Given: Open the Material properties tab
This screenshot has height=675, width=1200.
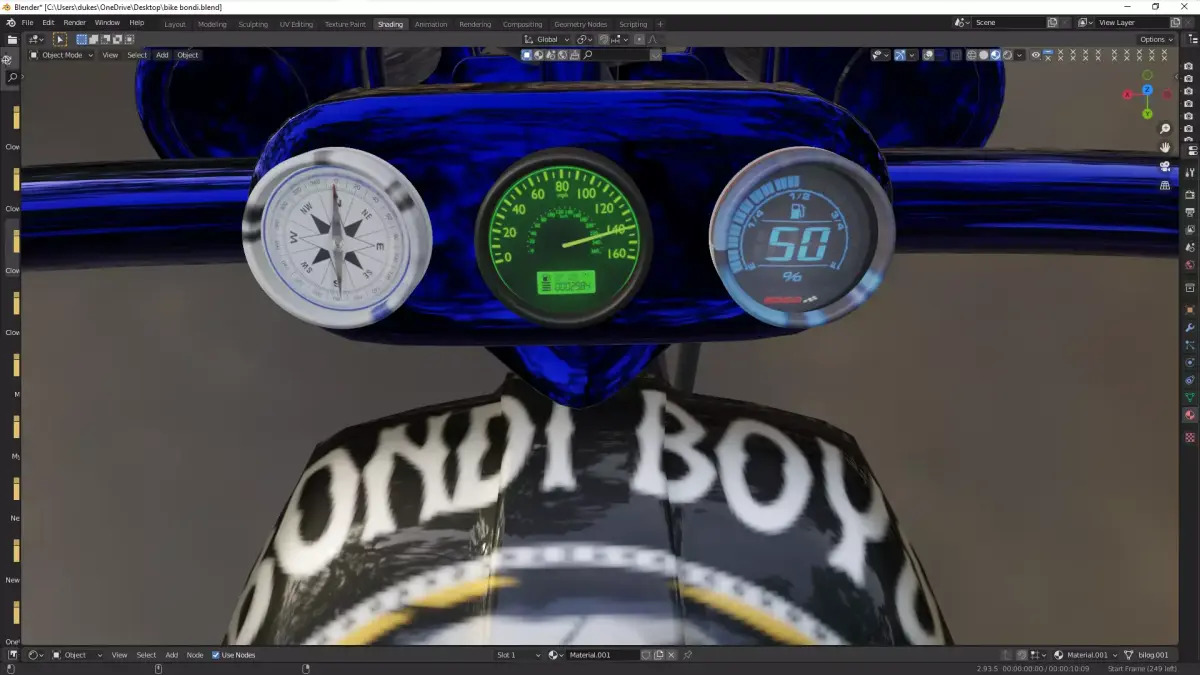Looking at the screenshot, I should click(x=1190, y=415).
